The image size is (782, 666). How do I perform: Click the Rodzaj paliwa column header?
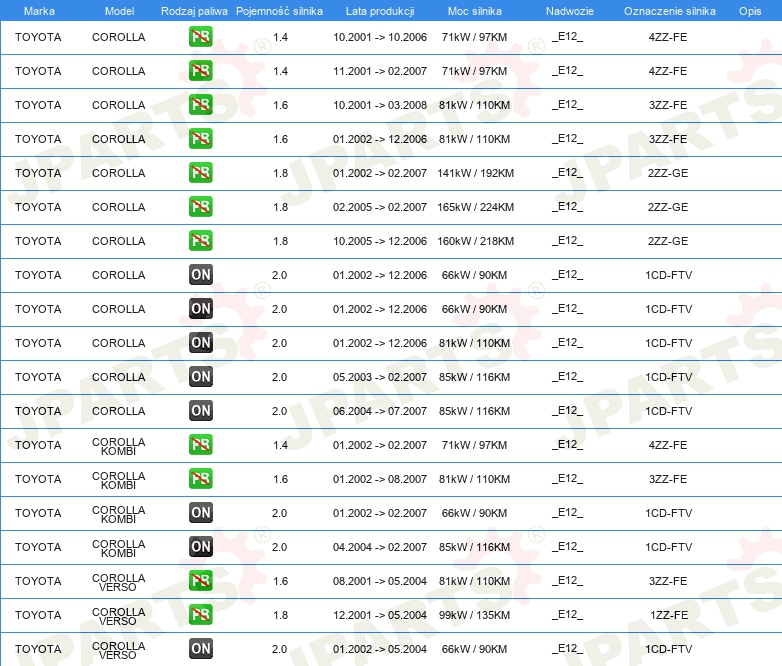pyautogui.click(x=194, y=11)
